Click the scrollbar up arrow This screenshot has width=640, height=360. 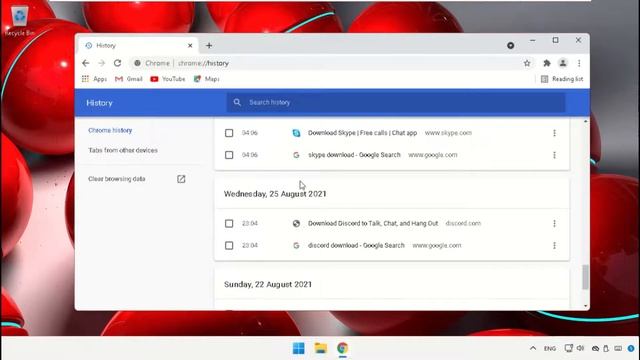(x=585, y=122)
